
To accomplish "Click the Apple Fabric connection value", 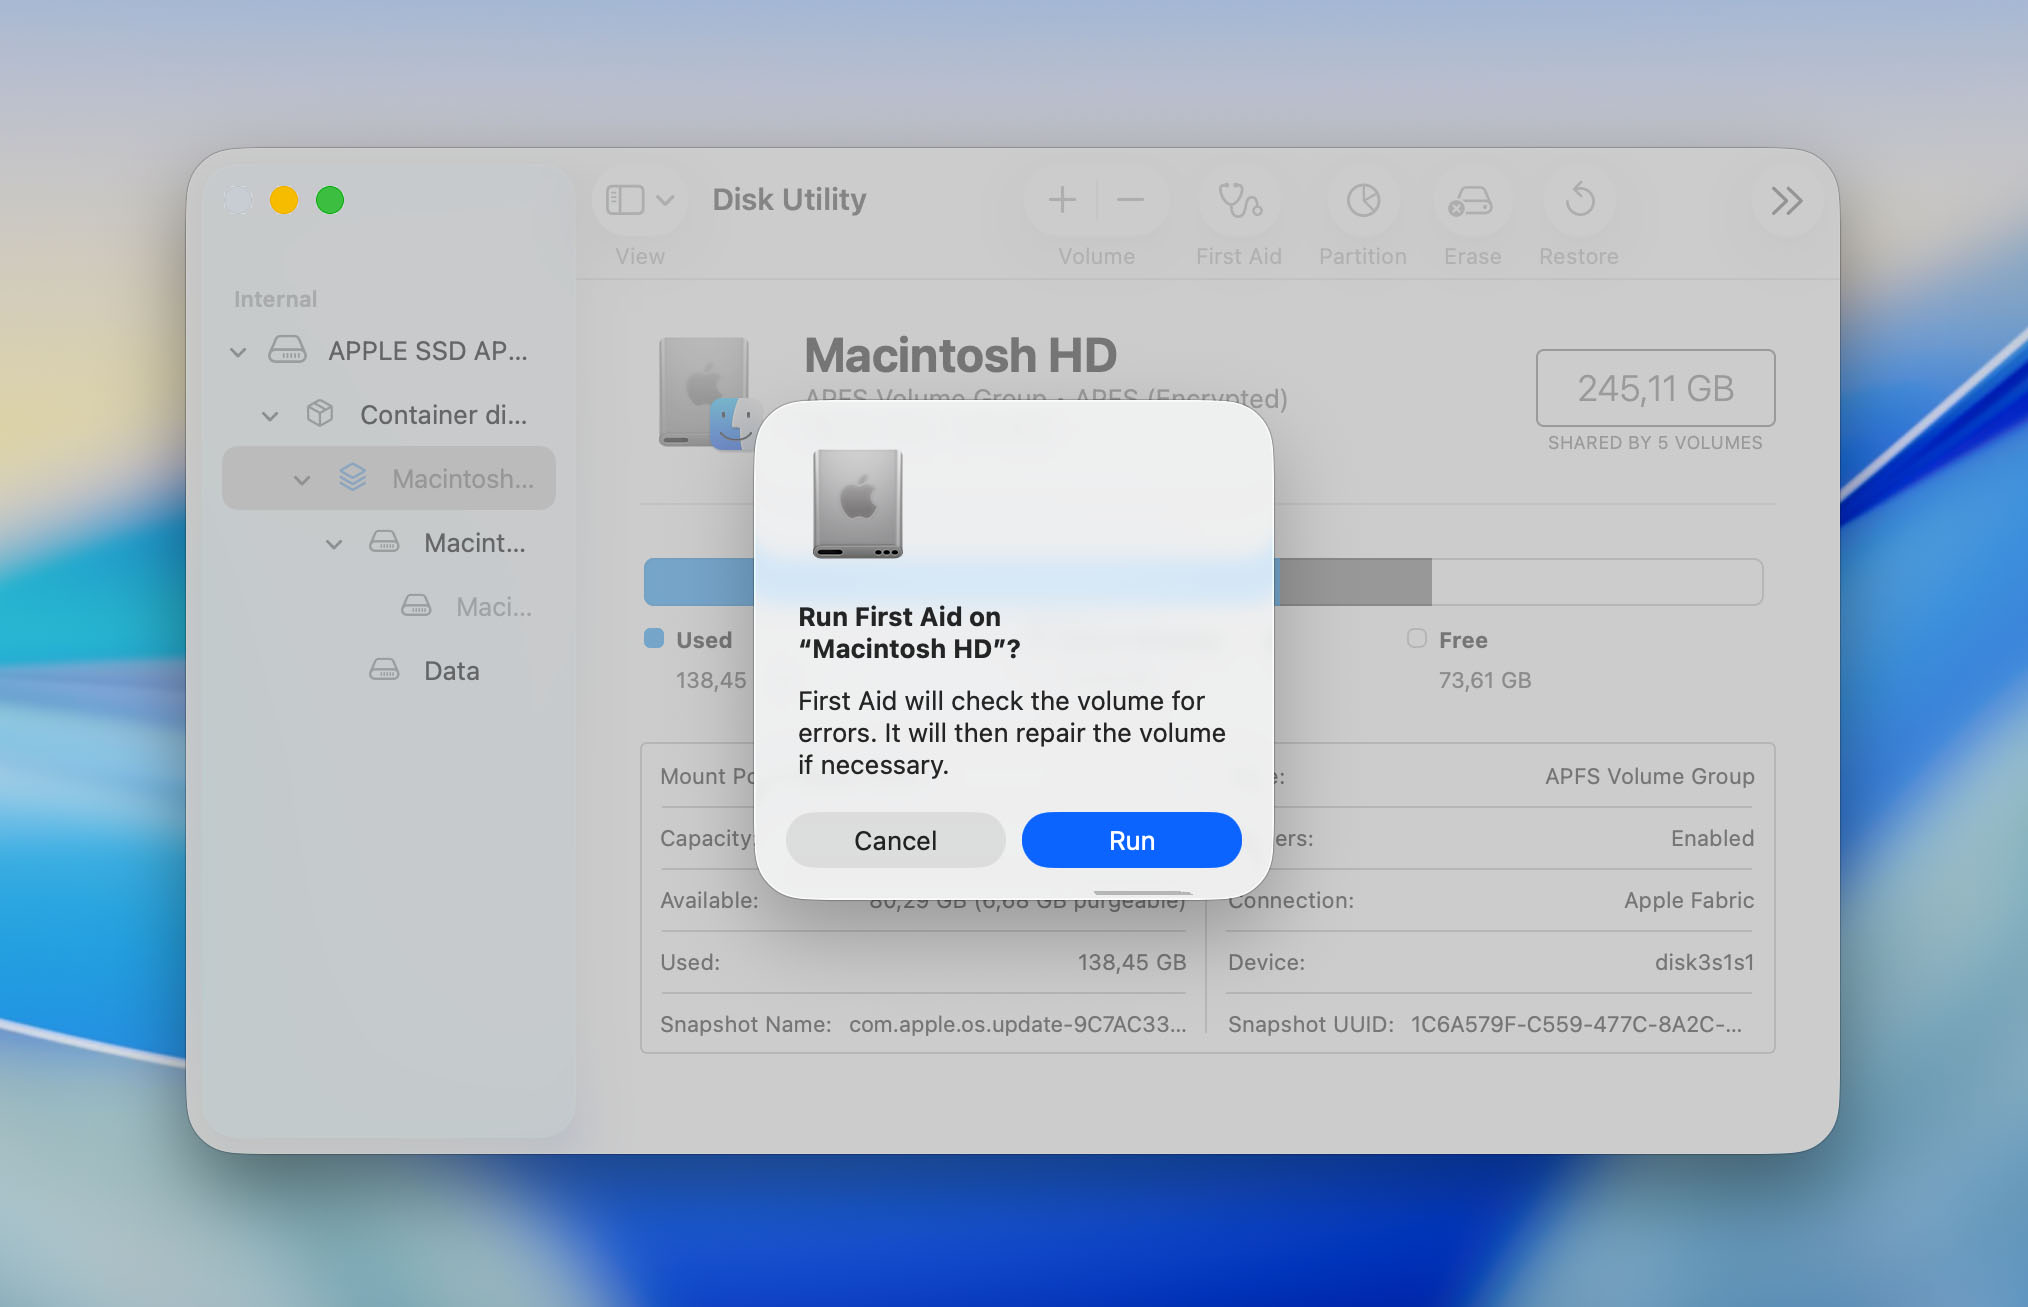I will [1690, 900].
